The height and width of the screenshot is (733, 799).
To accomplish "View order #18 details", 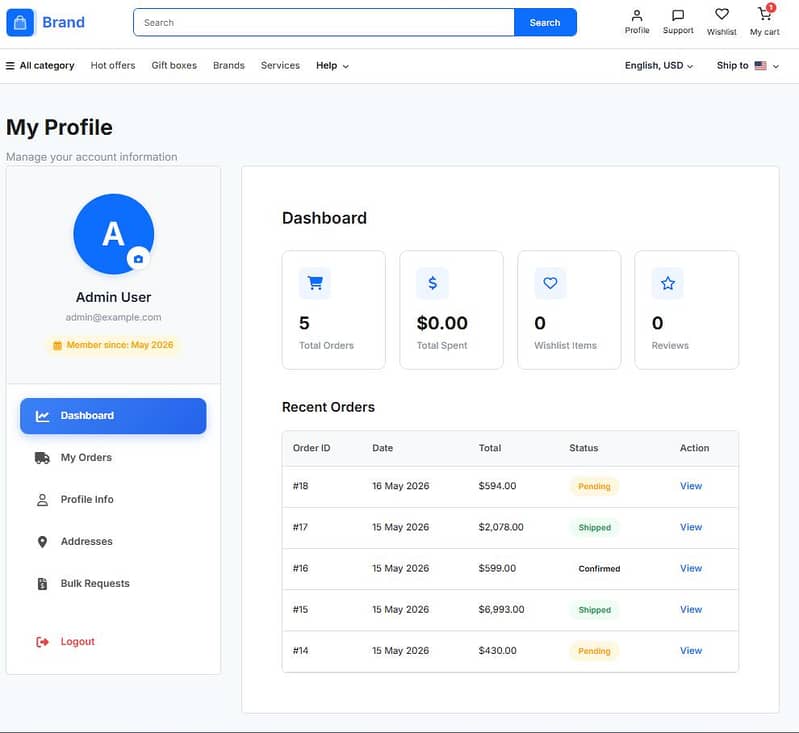I will [691, 486].
